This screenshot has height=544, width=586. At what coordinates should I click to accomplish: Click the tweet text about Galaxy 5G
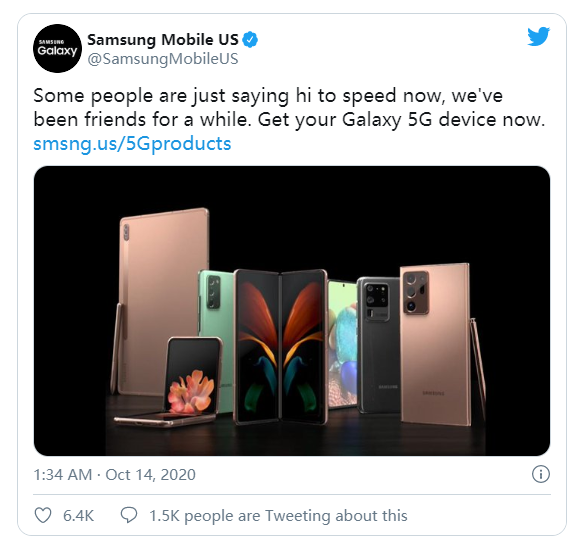[289, 108]
